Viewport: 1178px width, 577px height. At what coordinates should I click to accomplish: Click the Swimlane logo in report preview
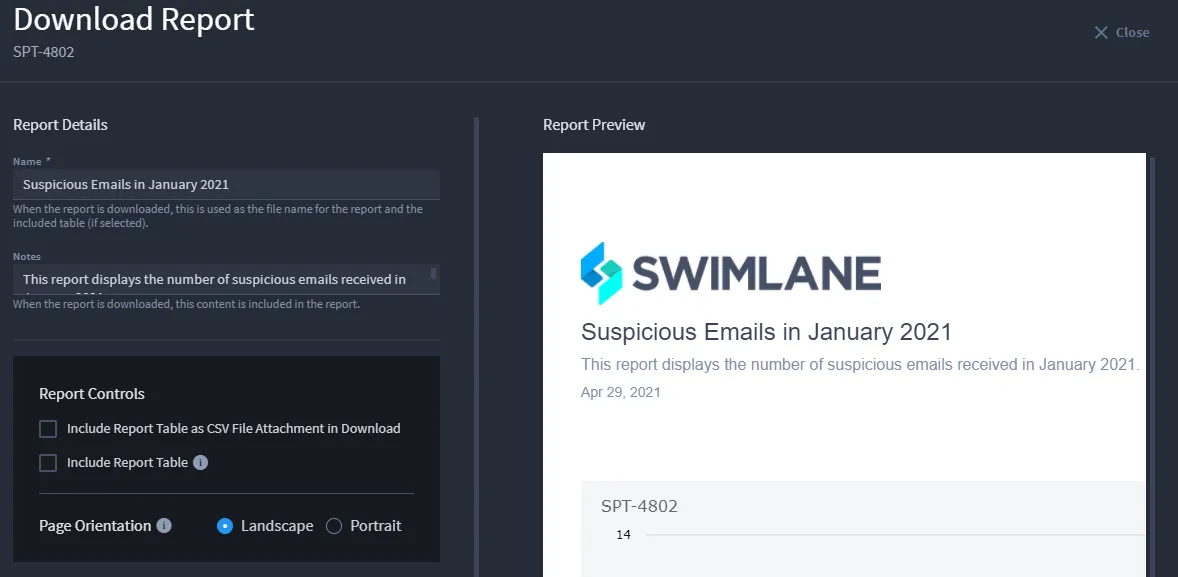pyautogui.click(x=730, y=273)
